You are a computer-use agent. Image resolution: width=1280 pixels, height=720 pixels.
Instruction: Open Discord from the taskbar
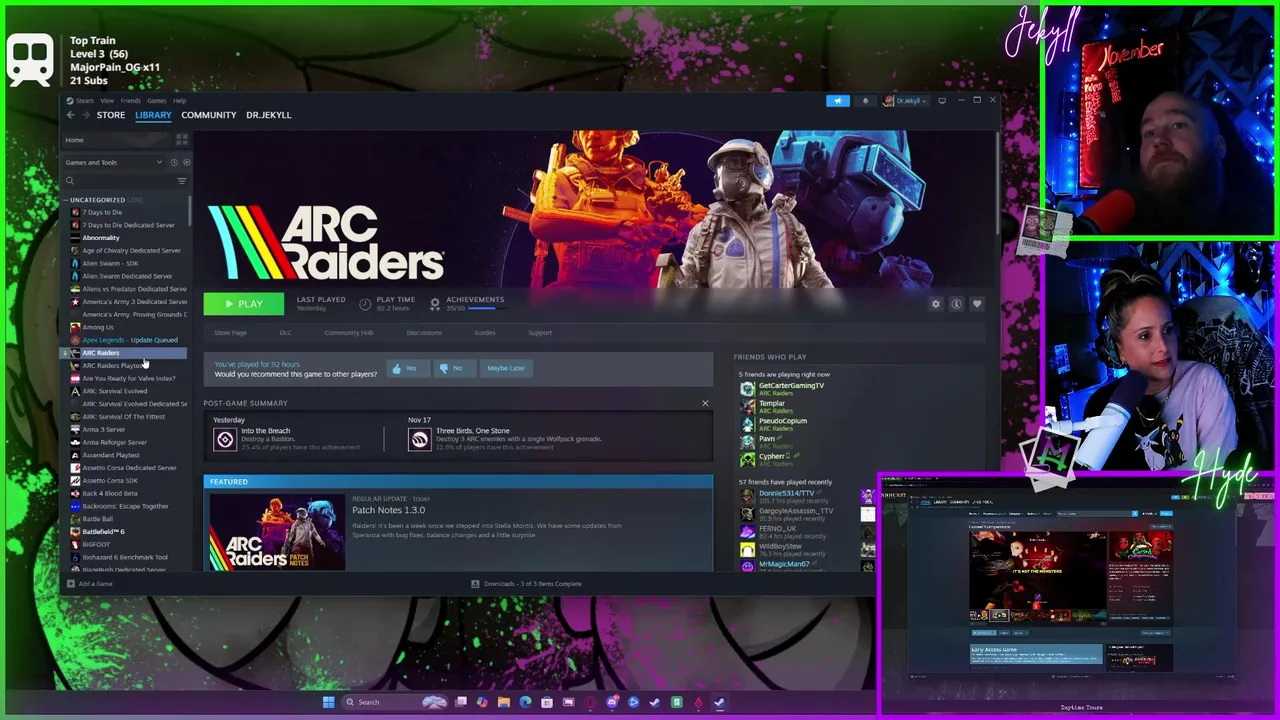[x=612, y=702]
